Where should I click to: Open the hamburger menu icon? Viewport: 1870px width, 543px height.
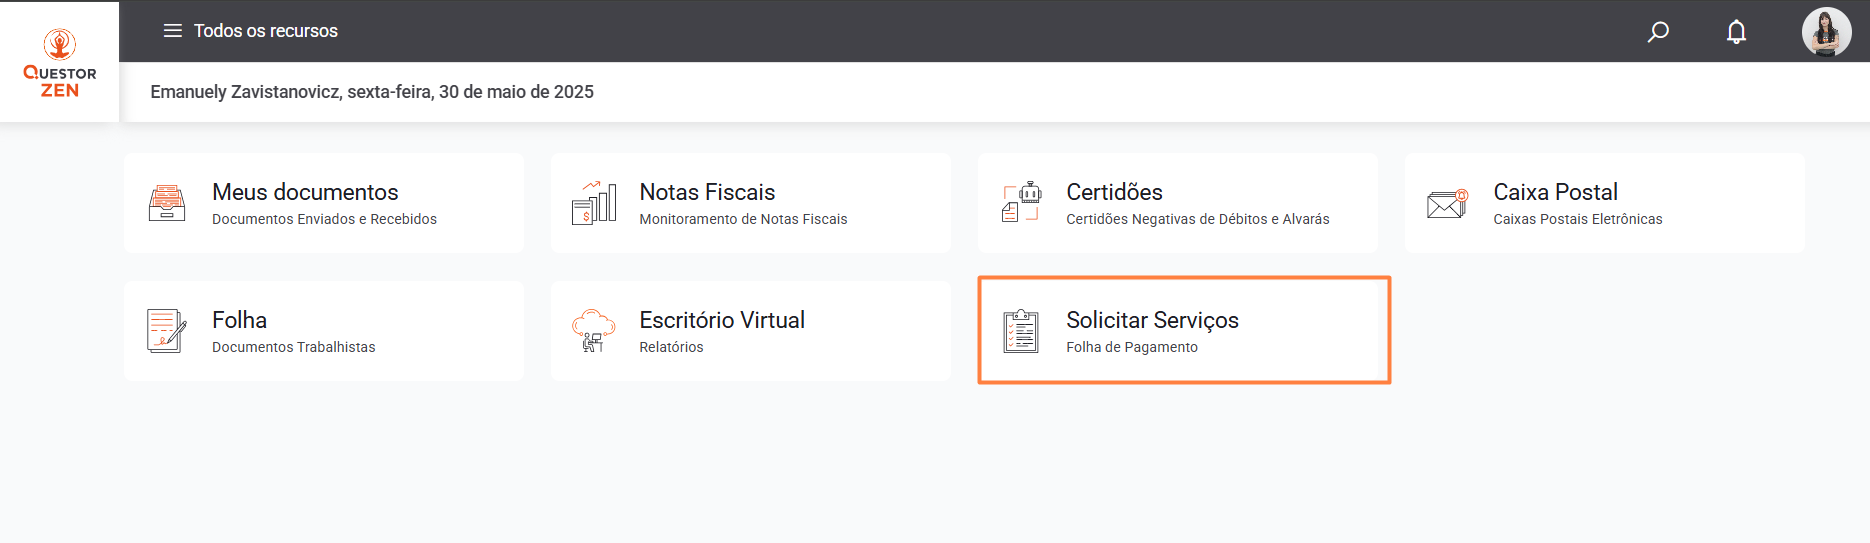point(173,31)
